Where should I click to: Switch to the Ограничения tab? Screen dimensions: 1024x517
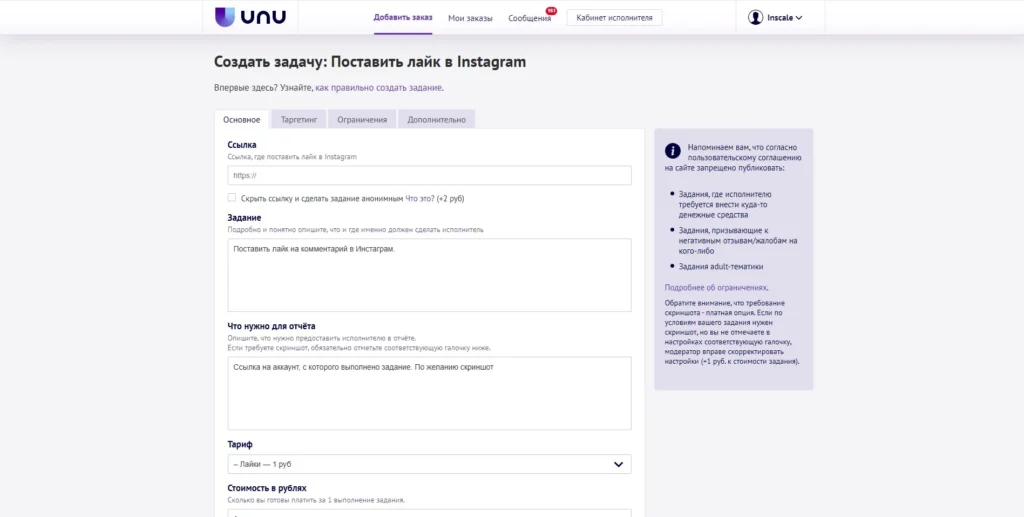coord(362,119)
